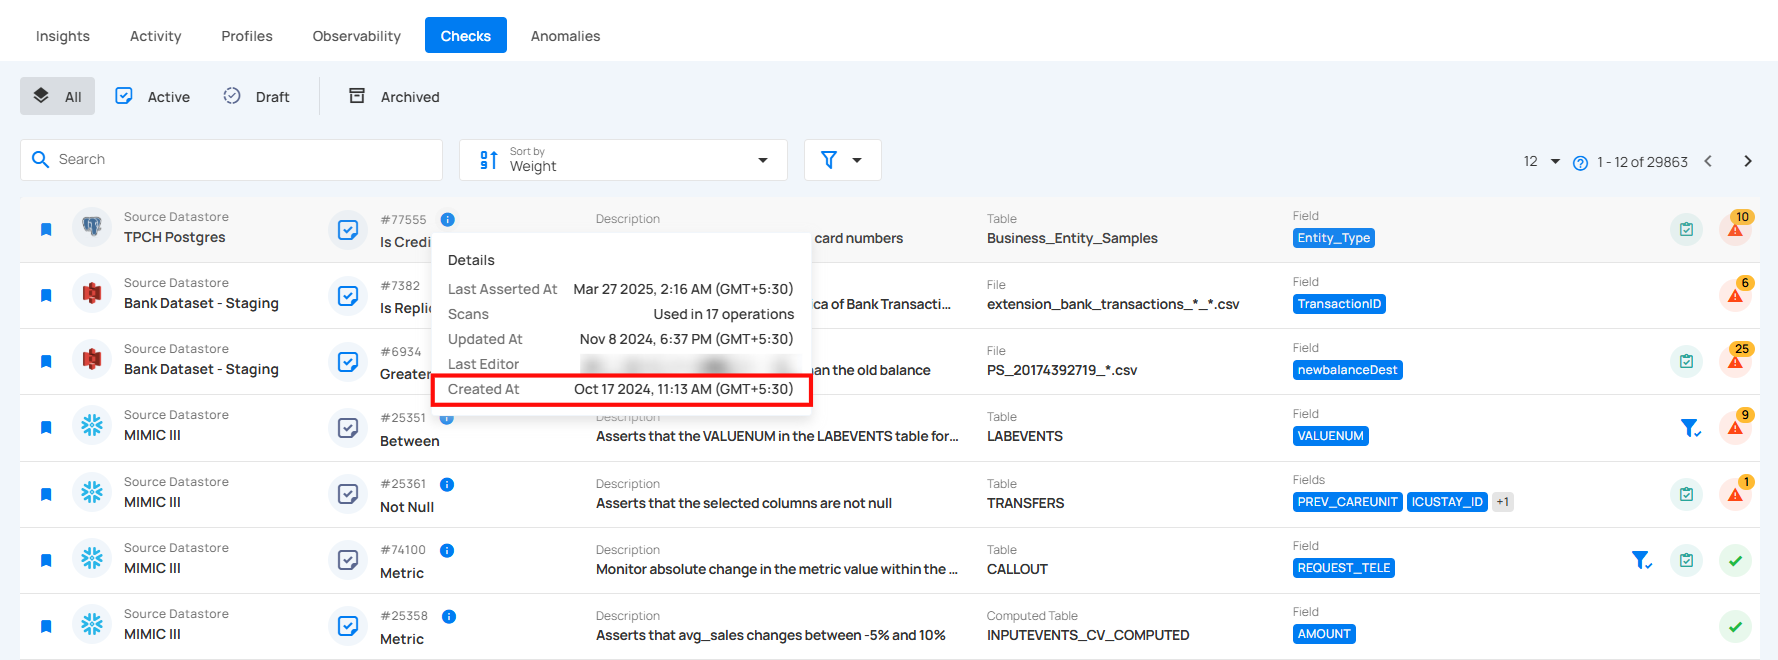Click the Search checks field

pos(231,160)
